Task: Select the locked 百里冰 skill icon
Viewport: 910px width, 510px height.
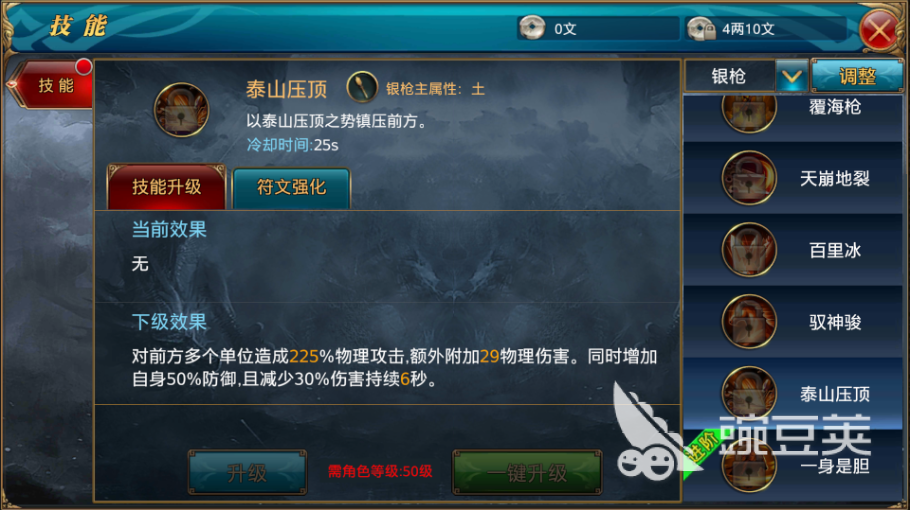Action: tap(749, 250)
